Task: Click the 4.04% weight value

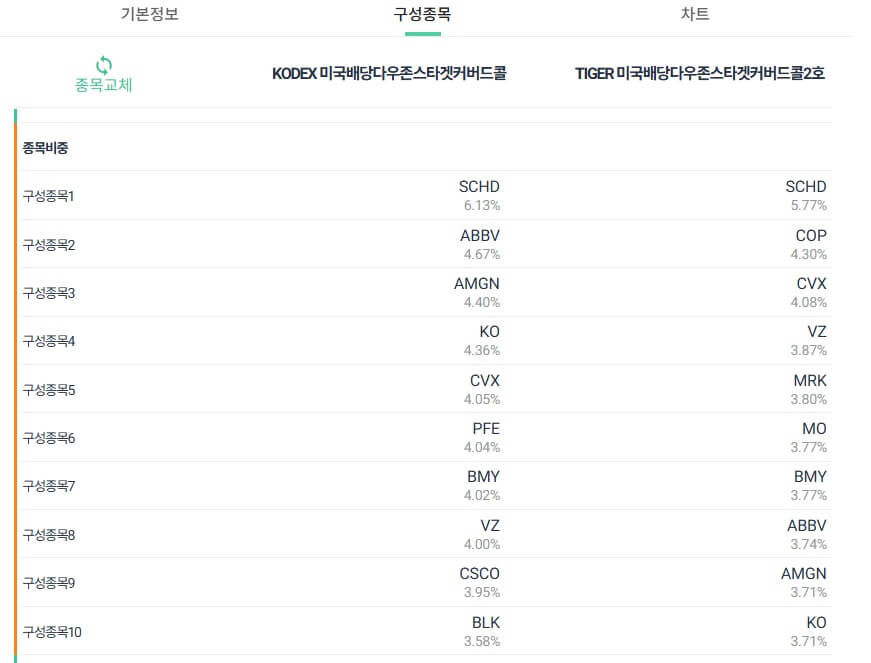Action: [482, 447]
